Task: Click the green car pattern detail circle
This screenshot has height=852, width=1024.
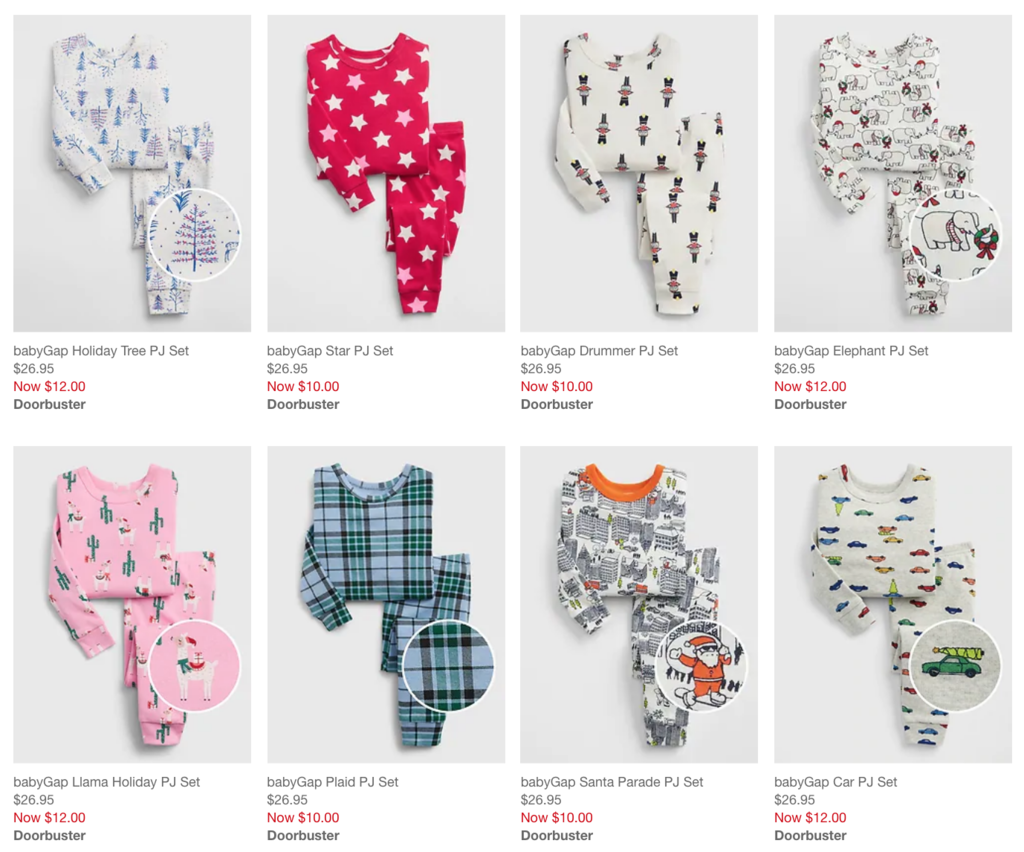Action: [x=955, y=666]
